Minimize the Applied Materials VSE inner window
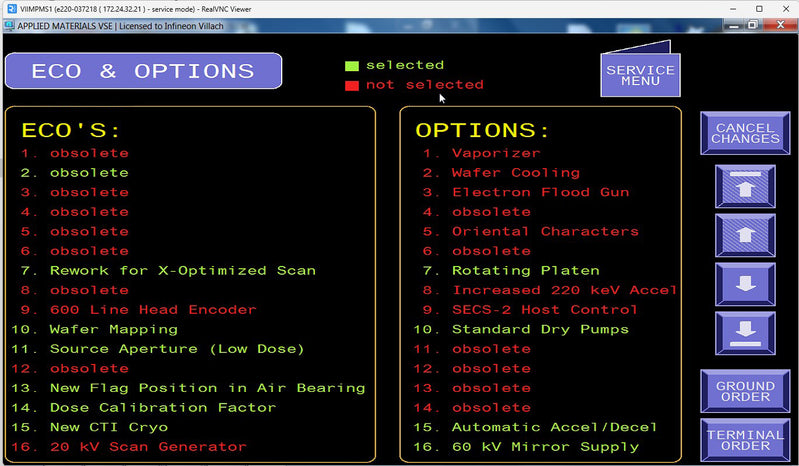Viewport: 799px width, 466px height. pyautogui.click(x=734, y=25)
